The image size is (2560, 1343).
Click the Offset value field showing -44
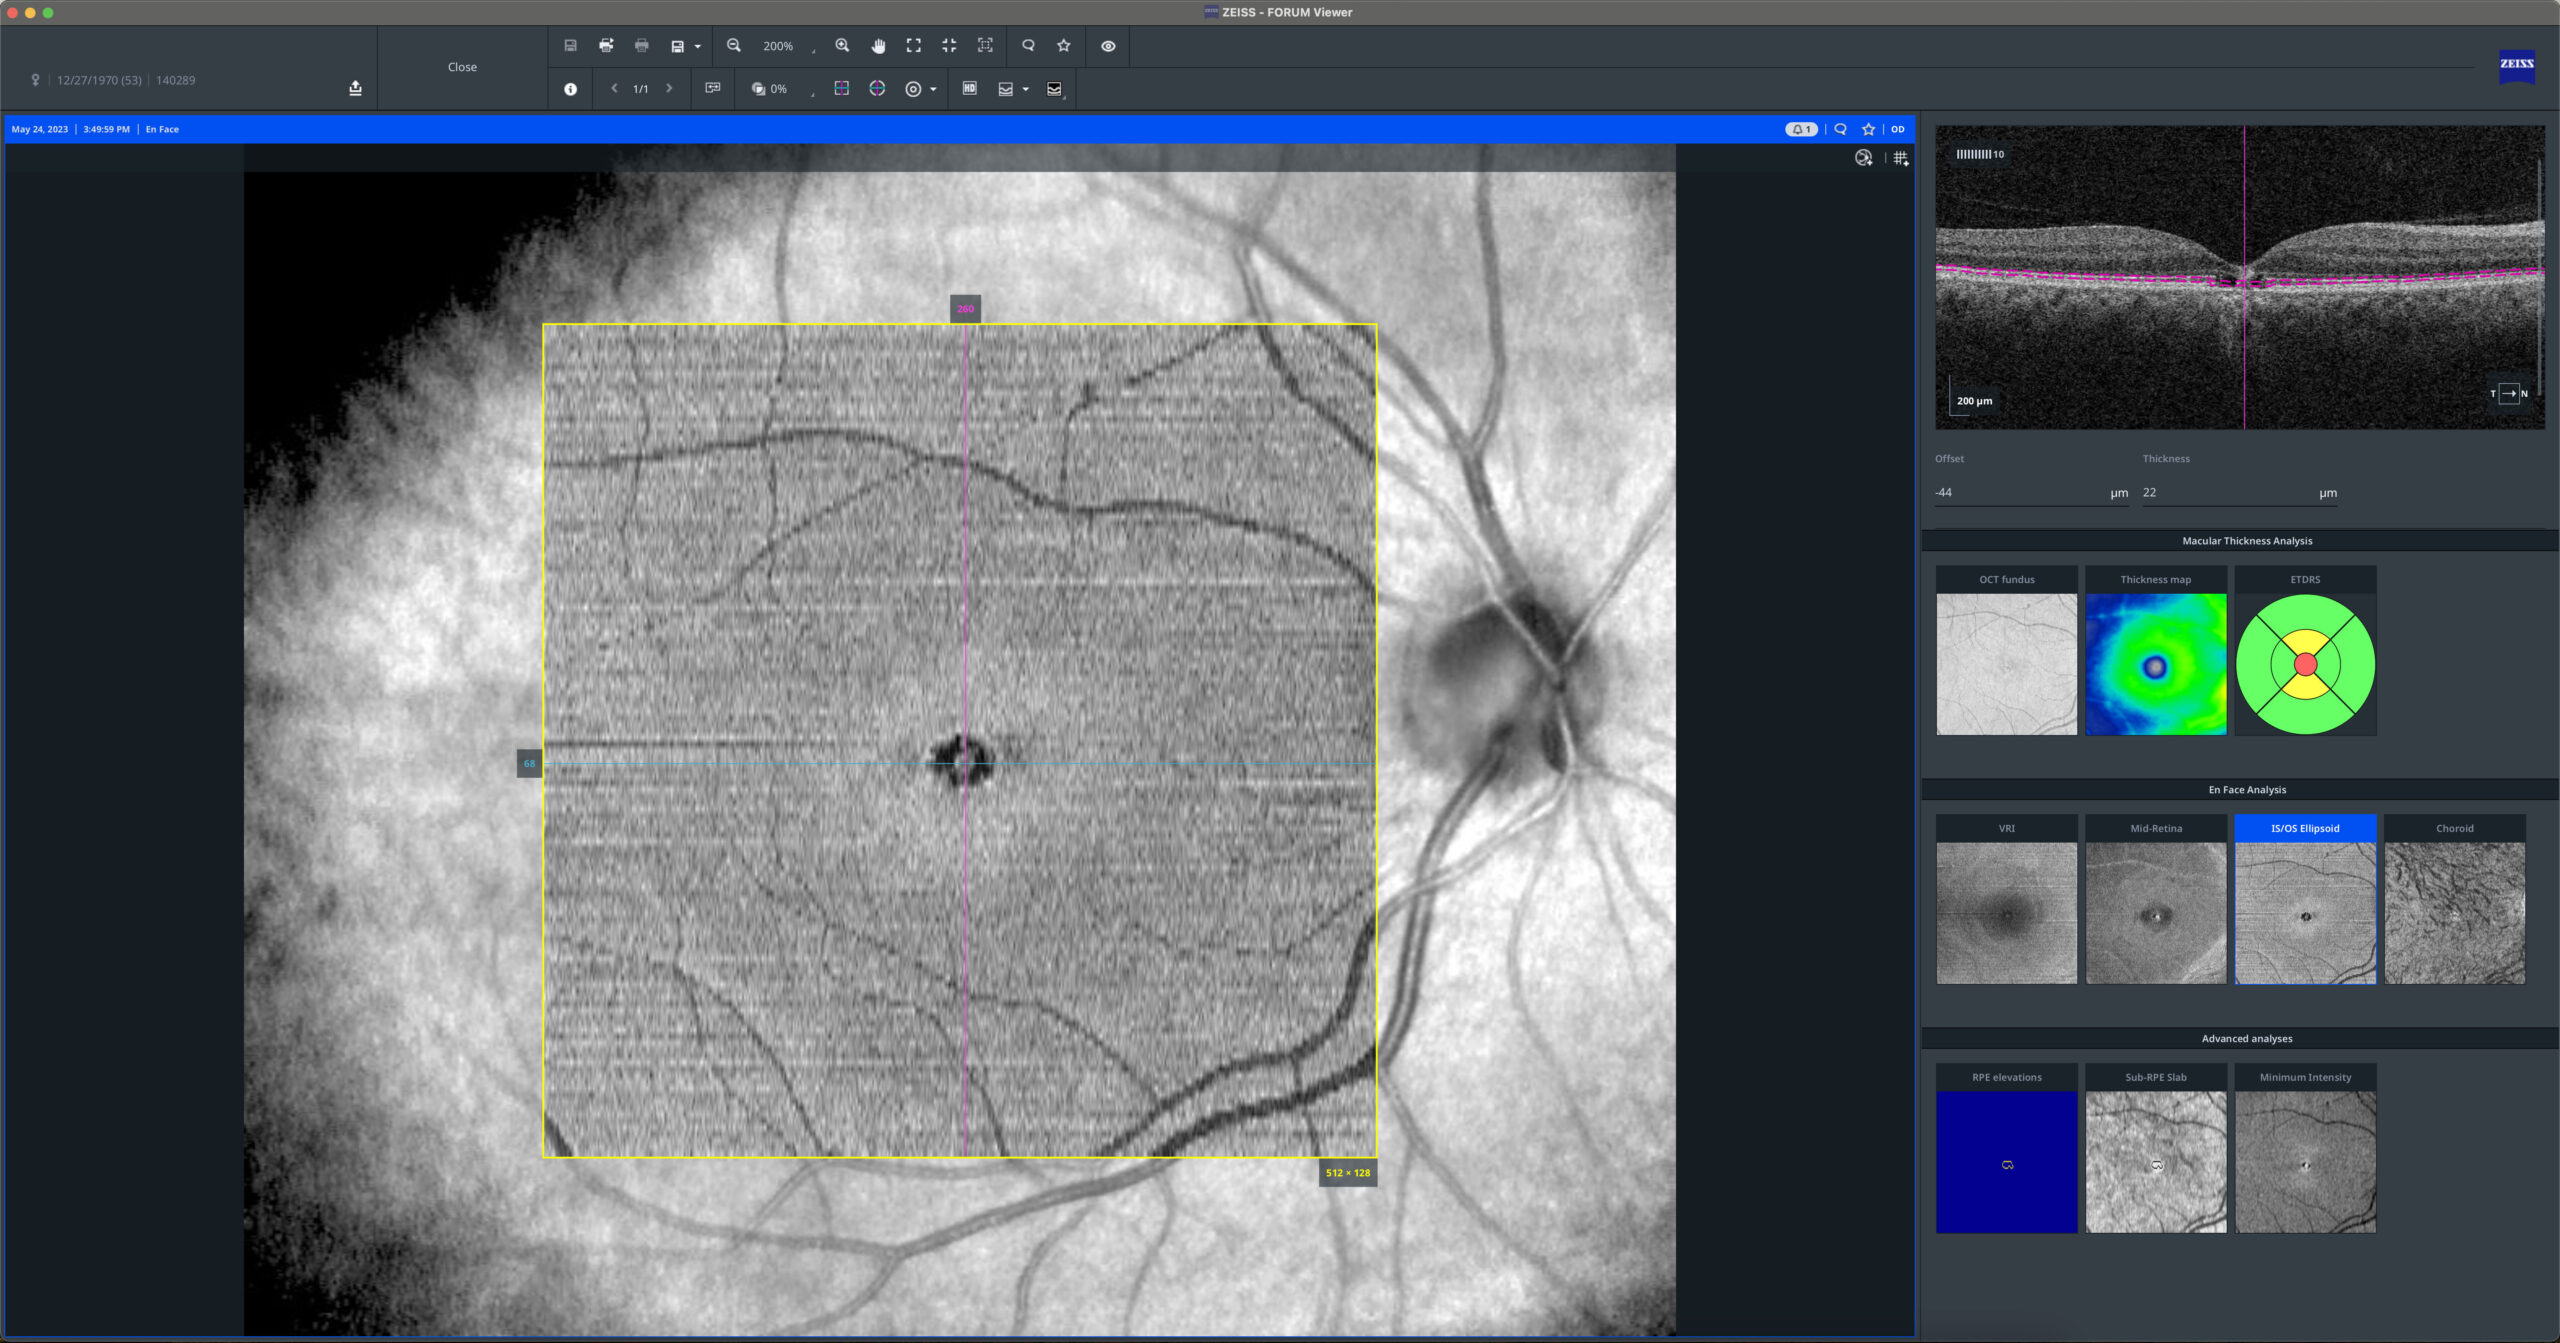click(2032, 493)
